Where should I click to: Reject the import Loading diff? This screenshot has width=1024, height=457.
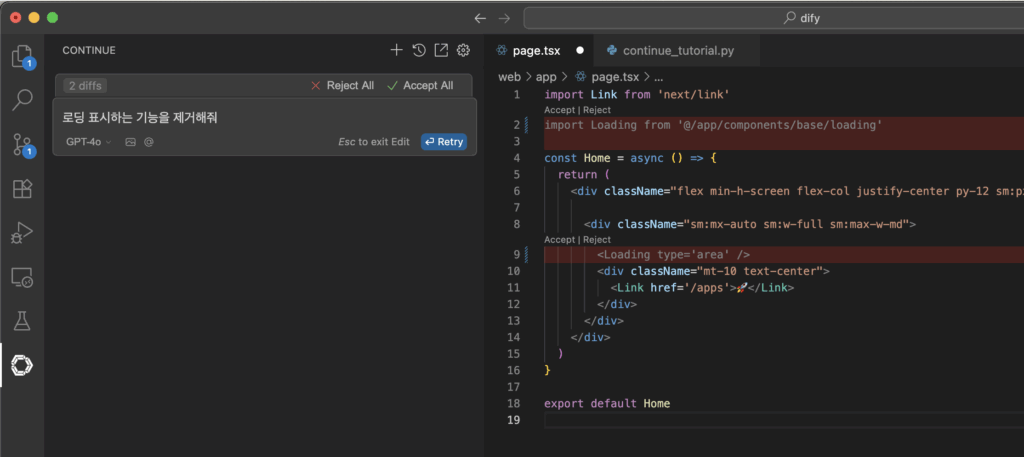coord(597,110)
